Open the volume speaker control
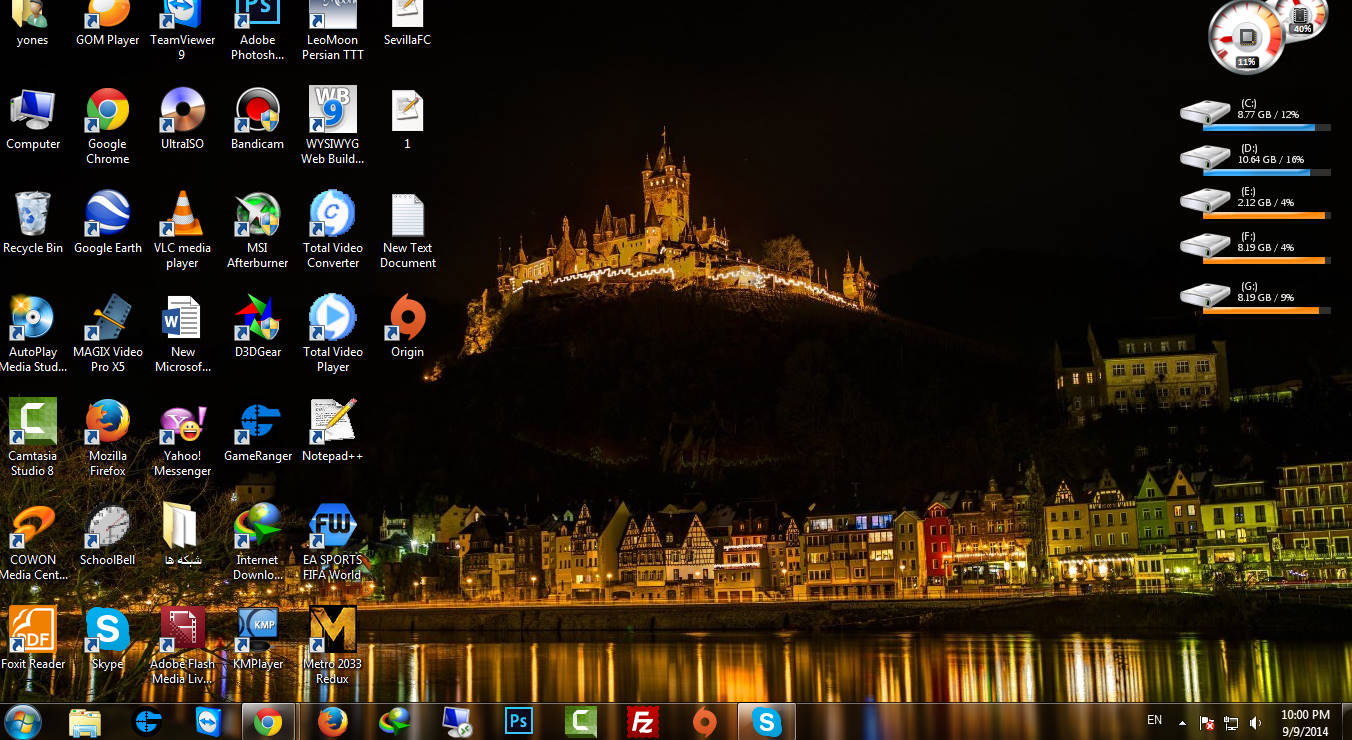1352x740 pixels. 1256,722
